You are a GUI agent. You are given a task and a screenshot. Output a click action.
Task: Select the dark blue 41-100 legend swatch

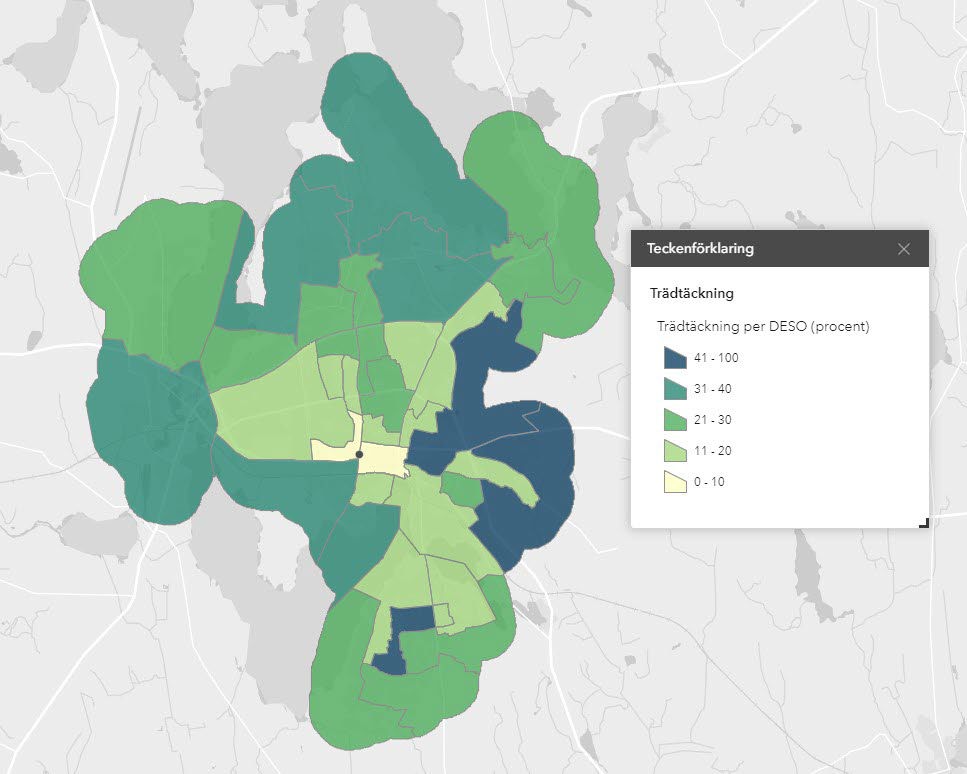pos(673,358)
